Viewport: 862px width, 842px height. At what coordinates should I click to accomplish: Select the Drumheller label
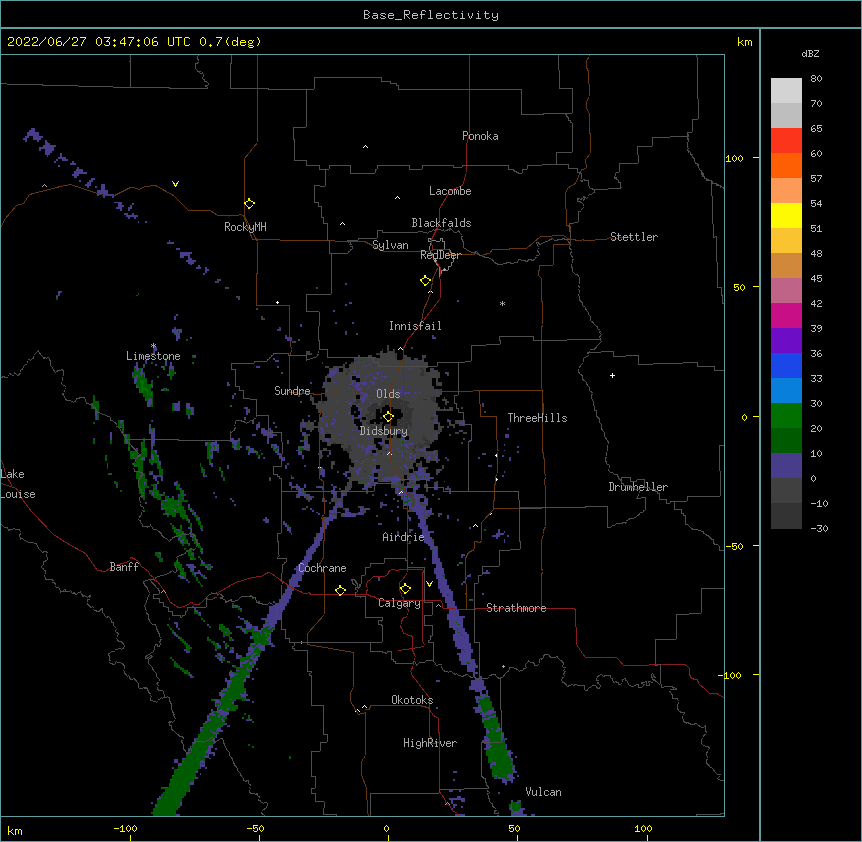pos(638,487)
